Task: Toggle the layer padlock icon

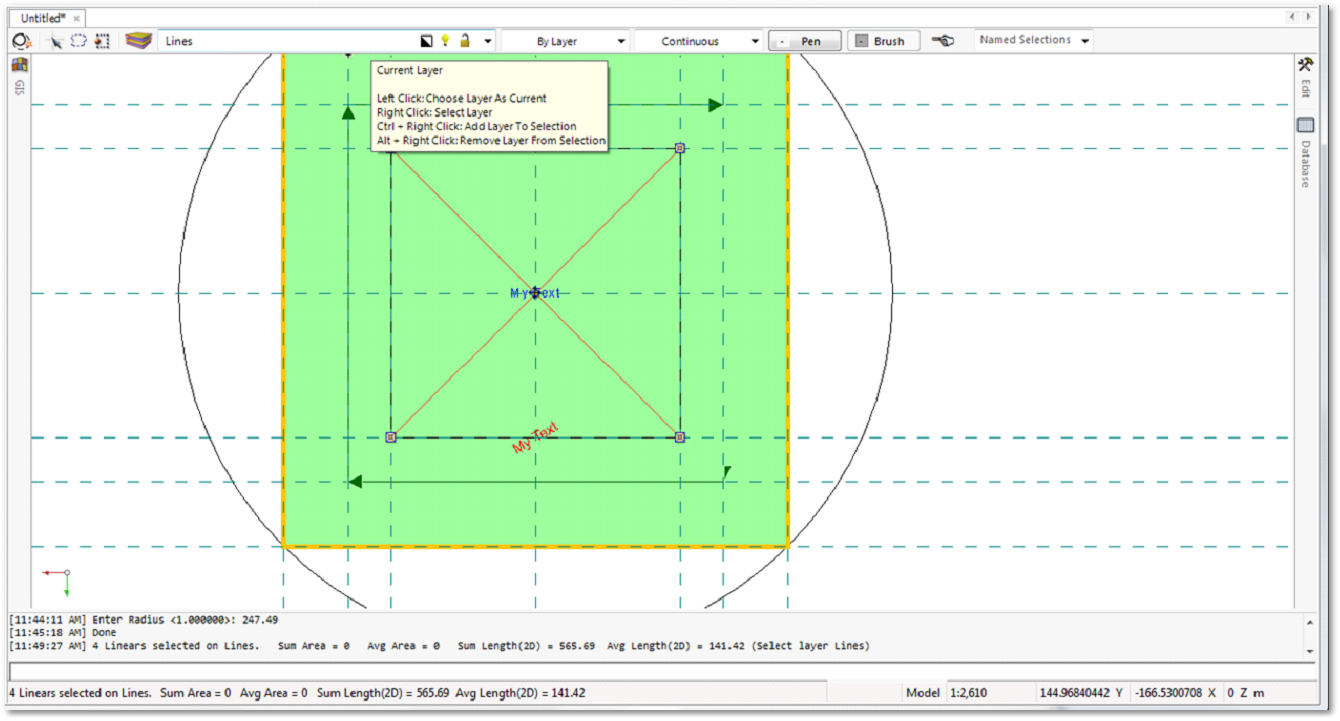Action: (x=465, y=41)
